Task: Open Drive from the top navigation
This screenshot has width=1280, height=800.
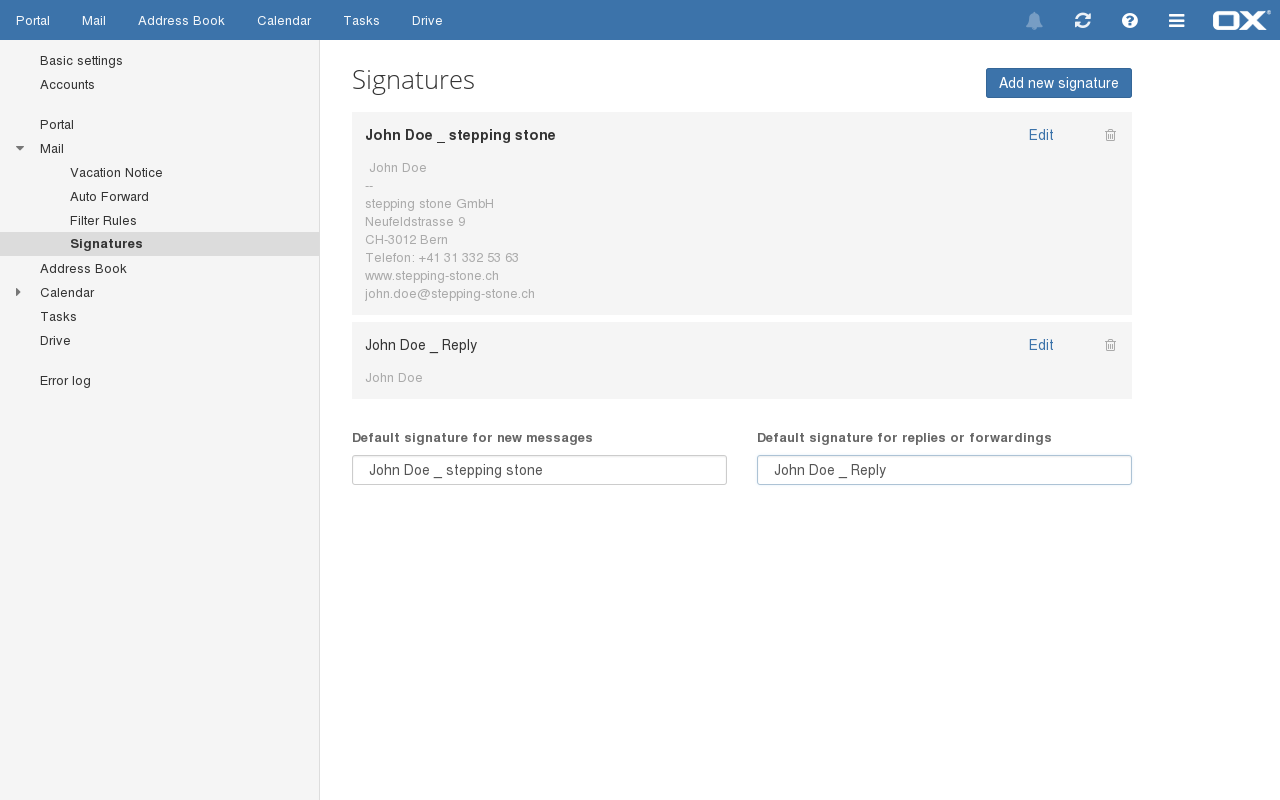Action: coord(427,21)
